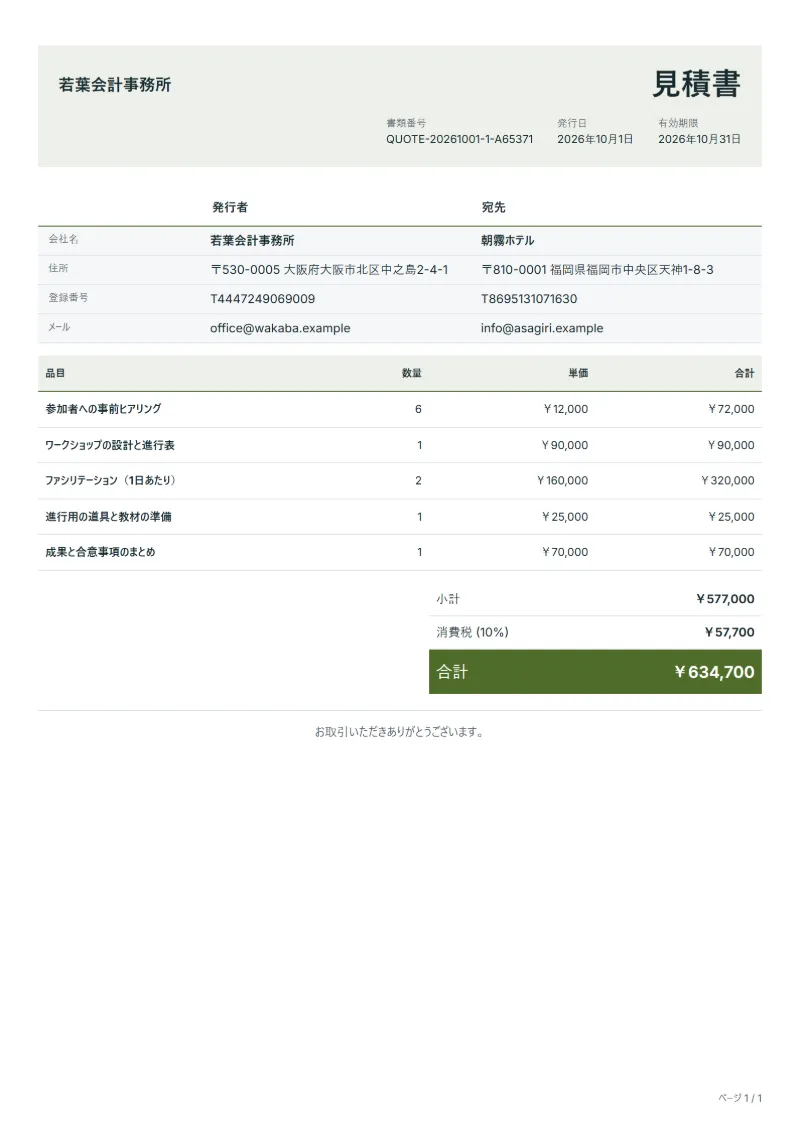The height and width of the screenshot is (1131, 800).
Task: Click line total ￥90,000 in 合計 column
Action: (x=731, y=445)
